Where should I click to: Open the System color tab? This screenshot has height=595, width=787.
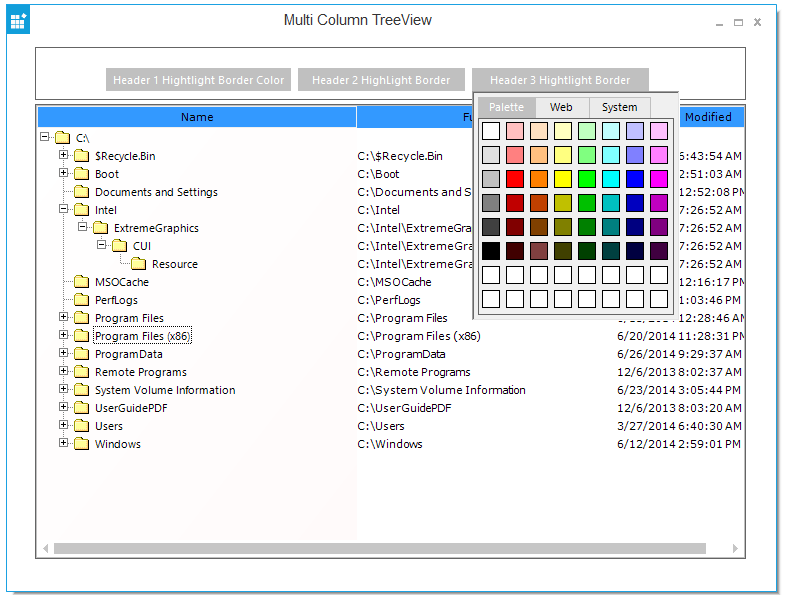(x=619, y=107)
